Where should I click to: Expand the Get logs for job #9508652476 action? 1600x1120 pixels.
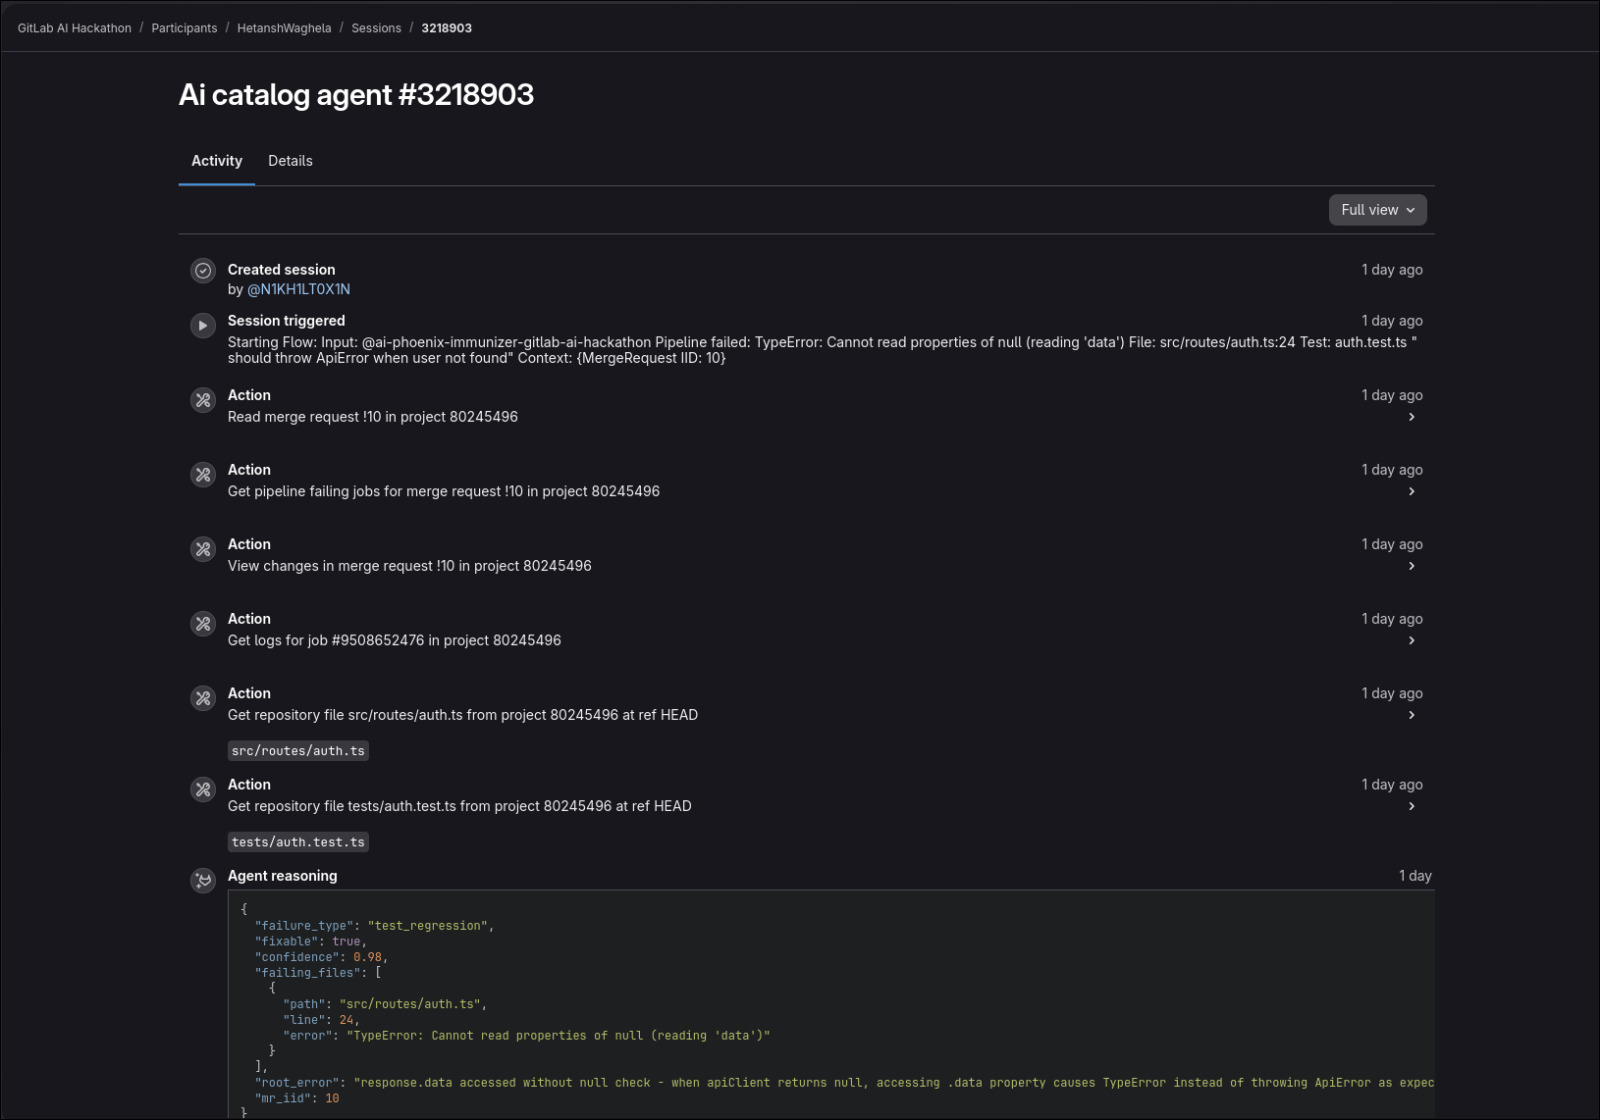(1411, 641)
